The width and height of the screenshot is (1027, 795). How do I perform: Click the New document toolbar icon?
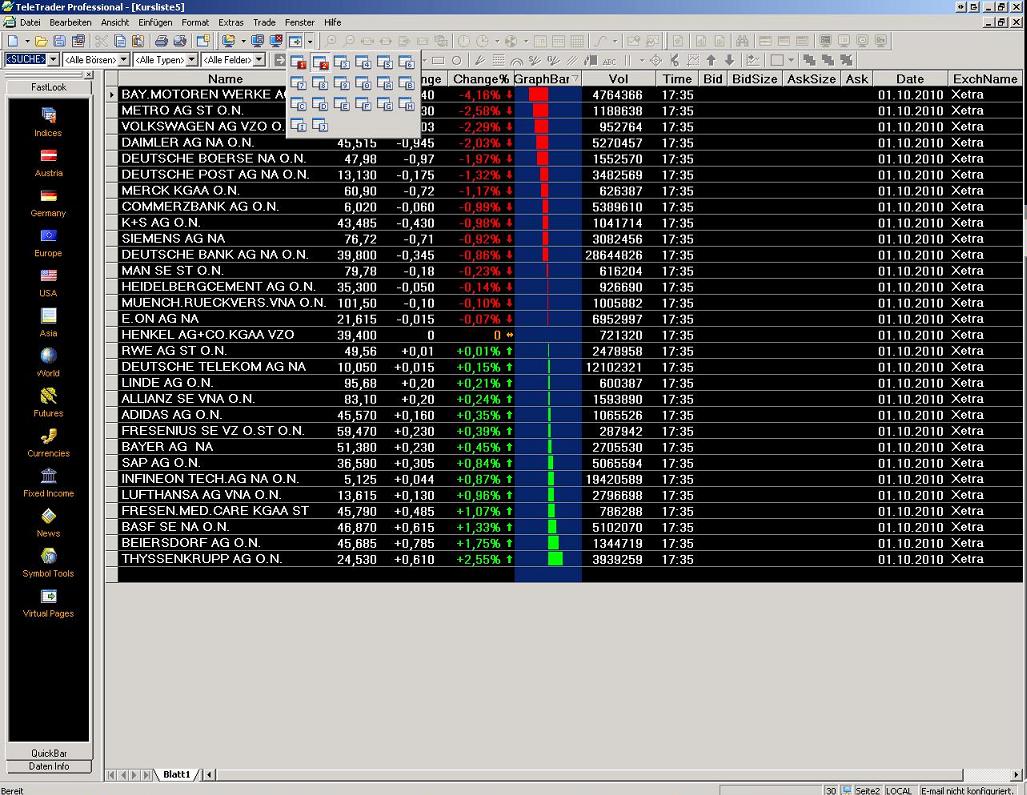point(13,41)
